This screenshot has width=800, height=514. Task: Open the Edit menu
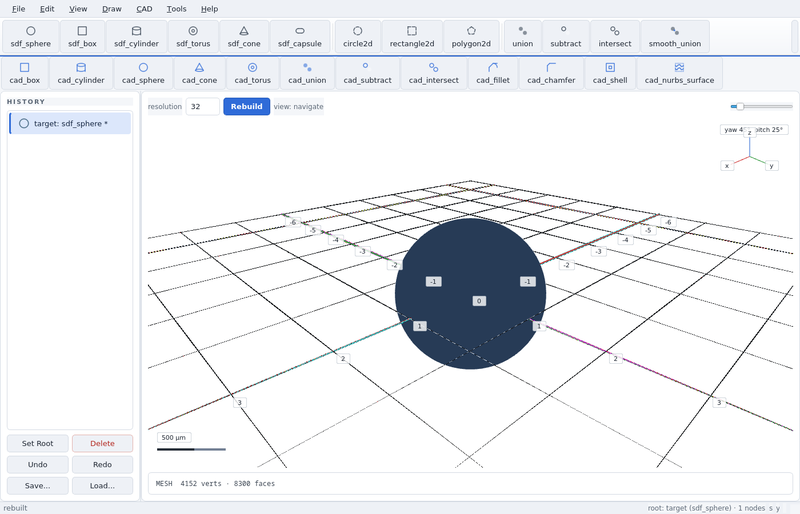point(47,9)
